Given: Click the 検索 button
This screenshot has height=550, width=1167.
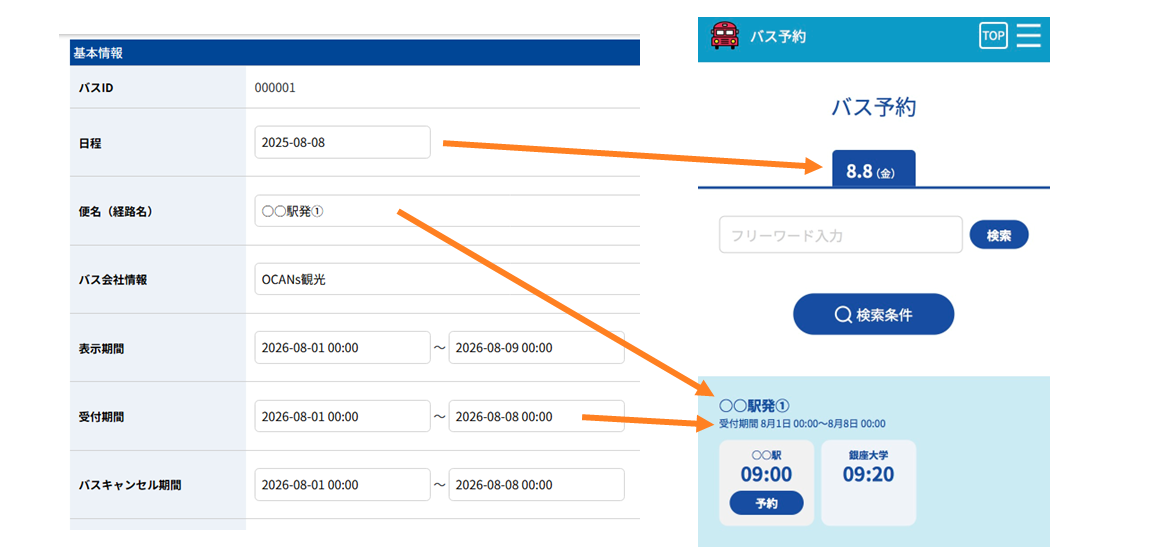Looking at the screenshot, I should pyautogui.click(x=999, y=235).
